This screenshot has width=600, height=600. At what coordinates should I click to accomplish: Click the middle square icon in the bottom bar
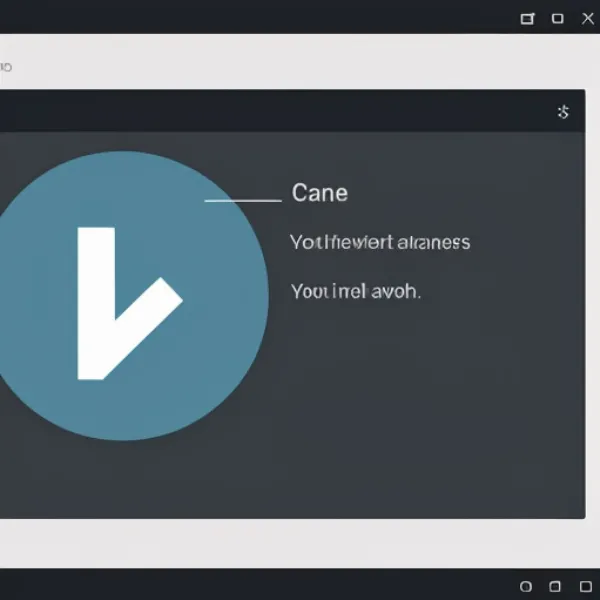[556, 586]
